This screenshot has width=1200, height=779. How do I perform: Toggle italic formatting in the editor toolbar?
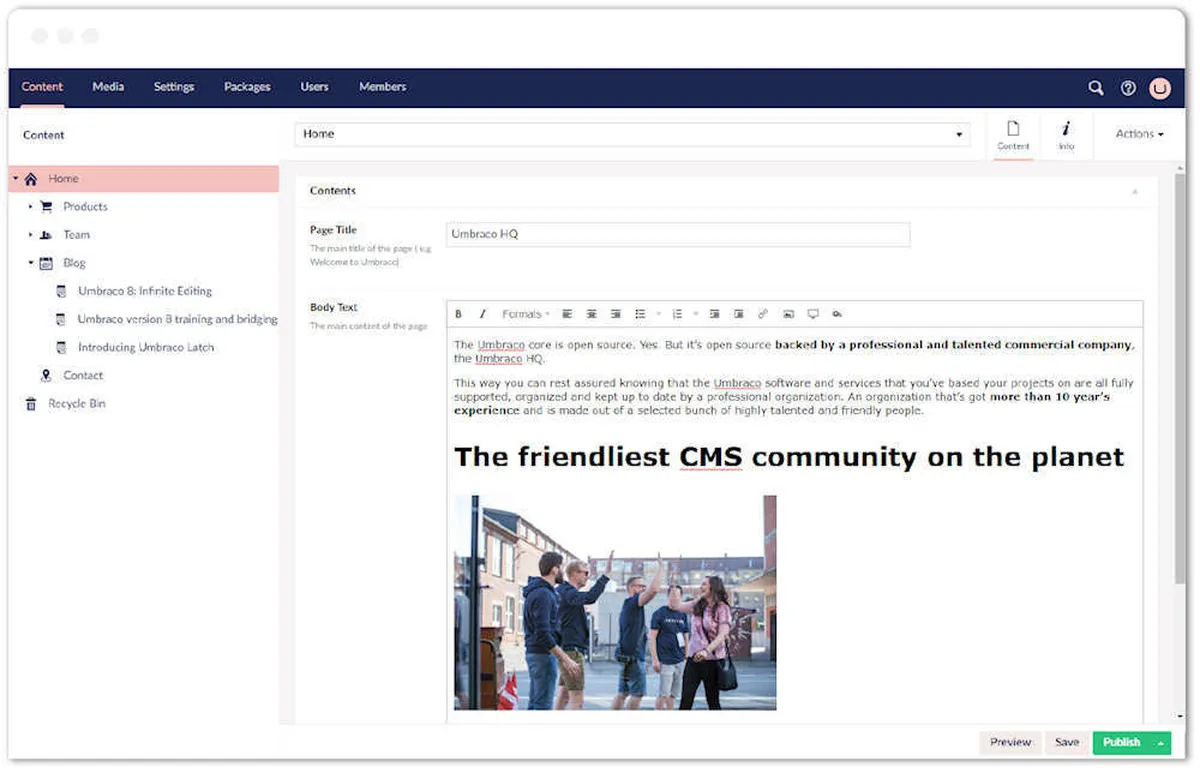click(482, 314)
